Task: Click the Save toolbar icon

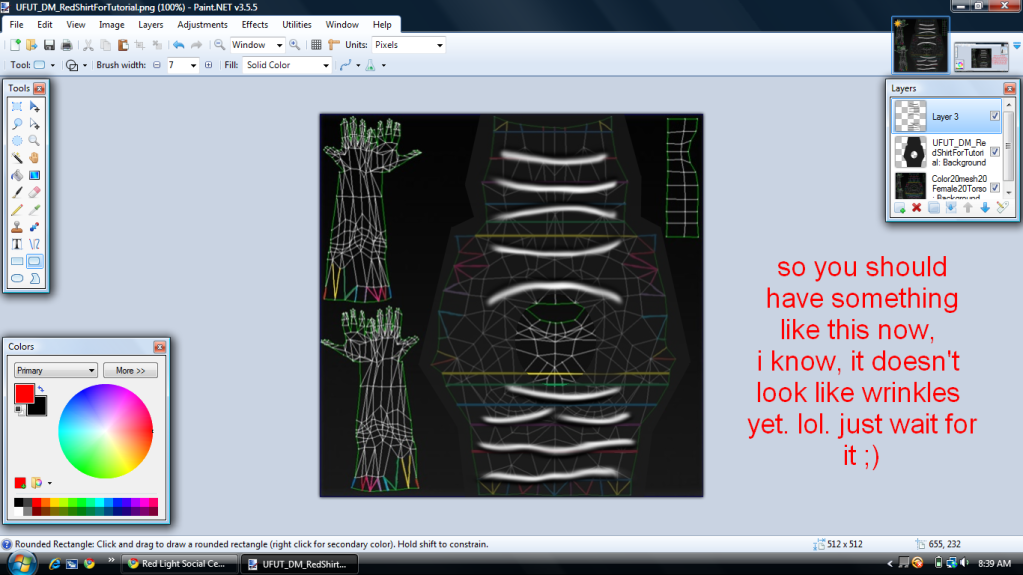Action: [49, 45]
